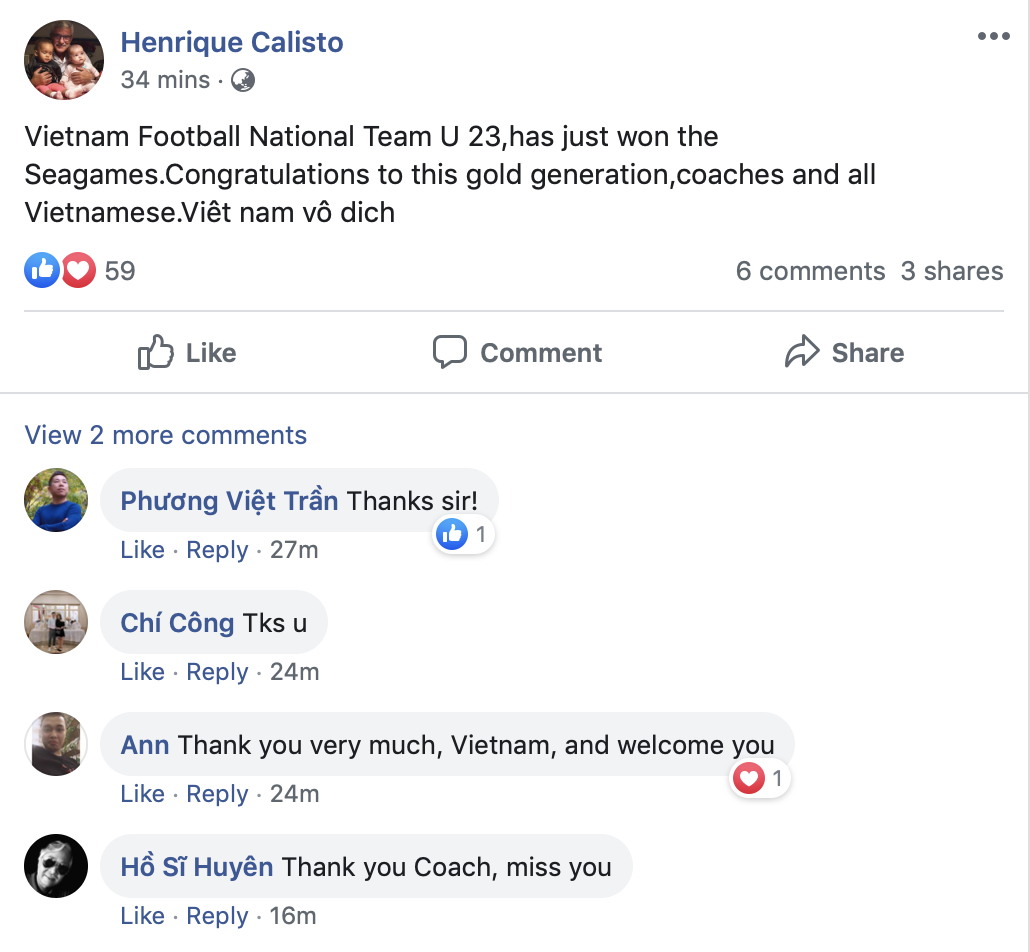The width and height of the screenshot is (1030, 952).
Task: Toggle Like on the post
Action: click(187, 352)
